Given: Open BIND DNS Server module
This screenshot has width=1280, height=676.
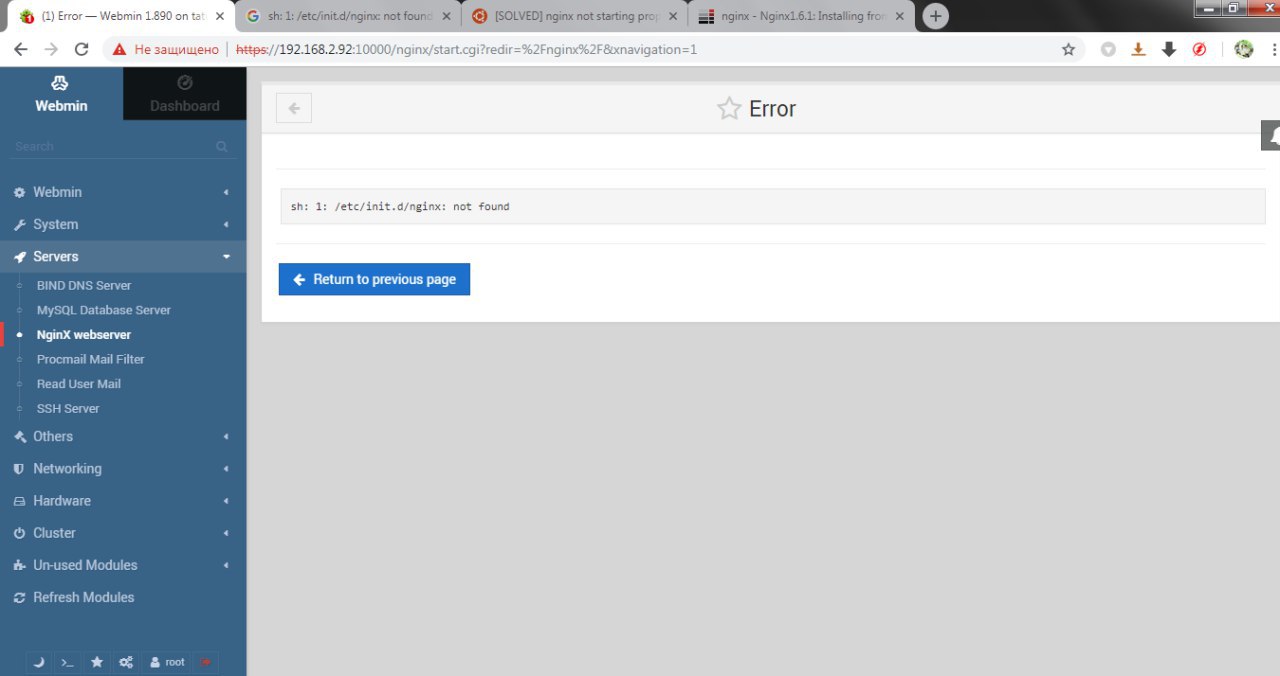Looking at the screenshot, I should click(x=84, y=285).
